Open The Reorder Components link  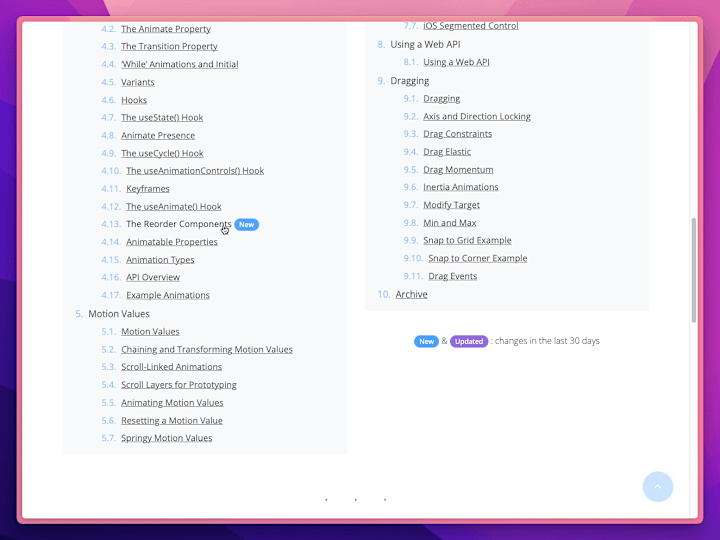tap(179, 224)
